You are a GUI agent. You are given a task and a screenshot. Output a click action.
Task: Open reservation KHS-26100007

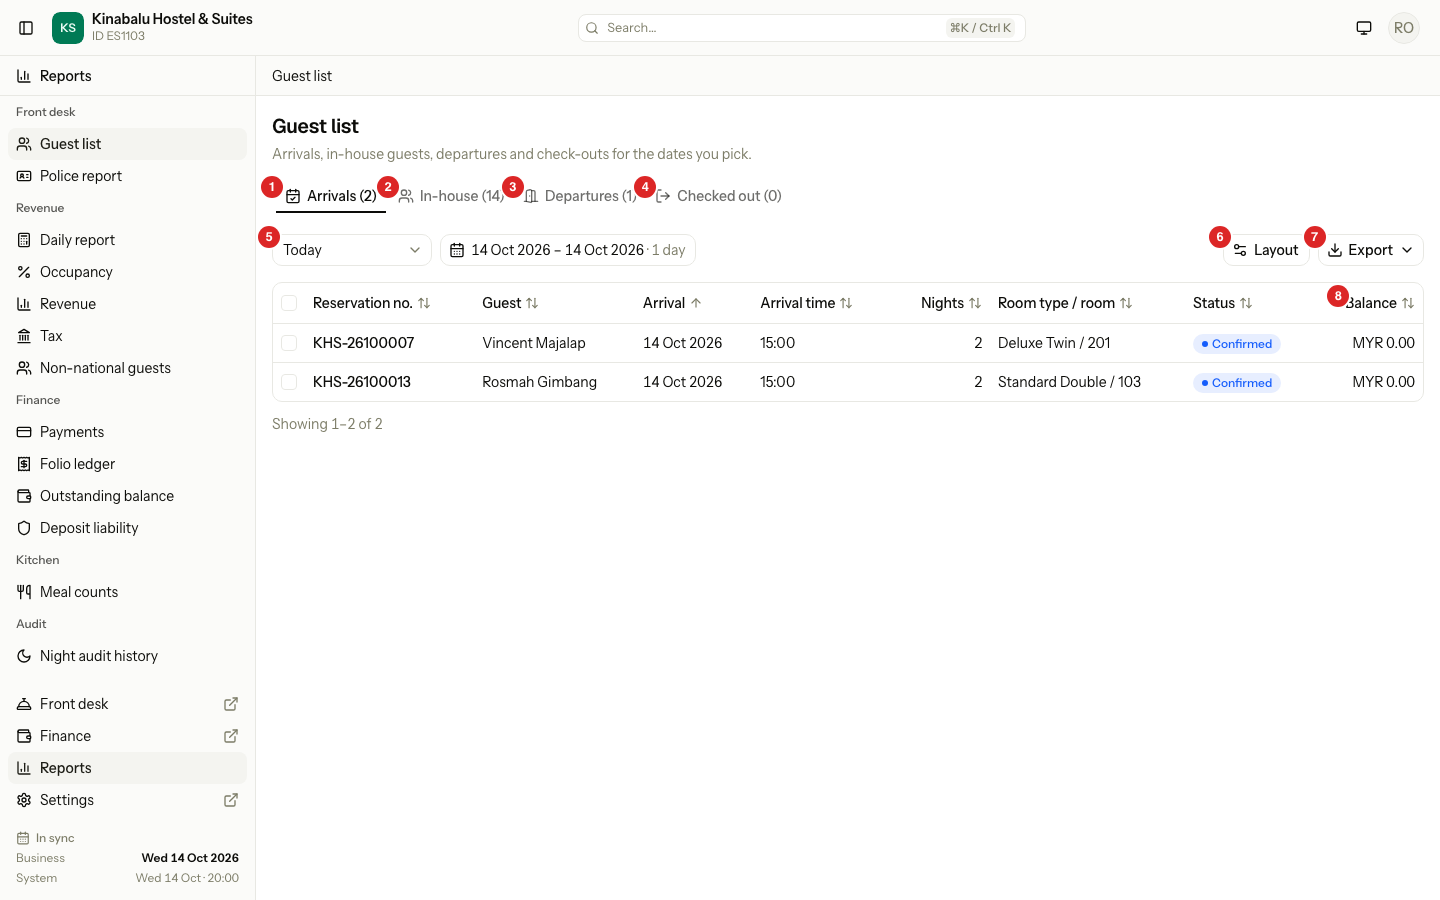363,343
